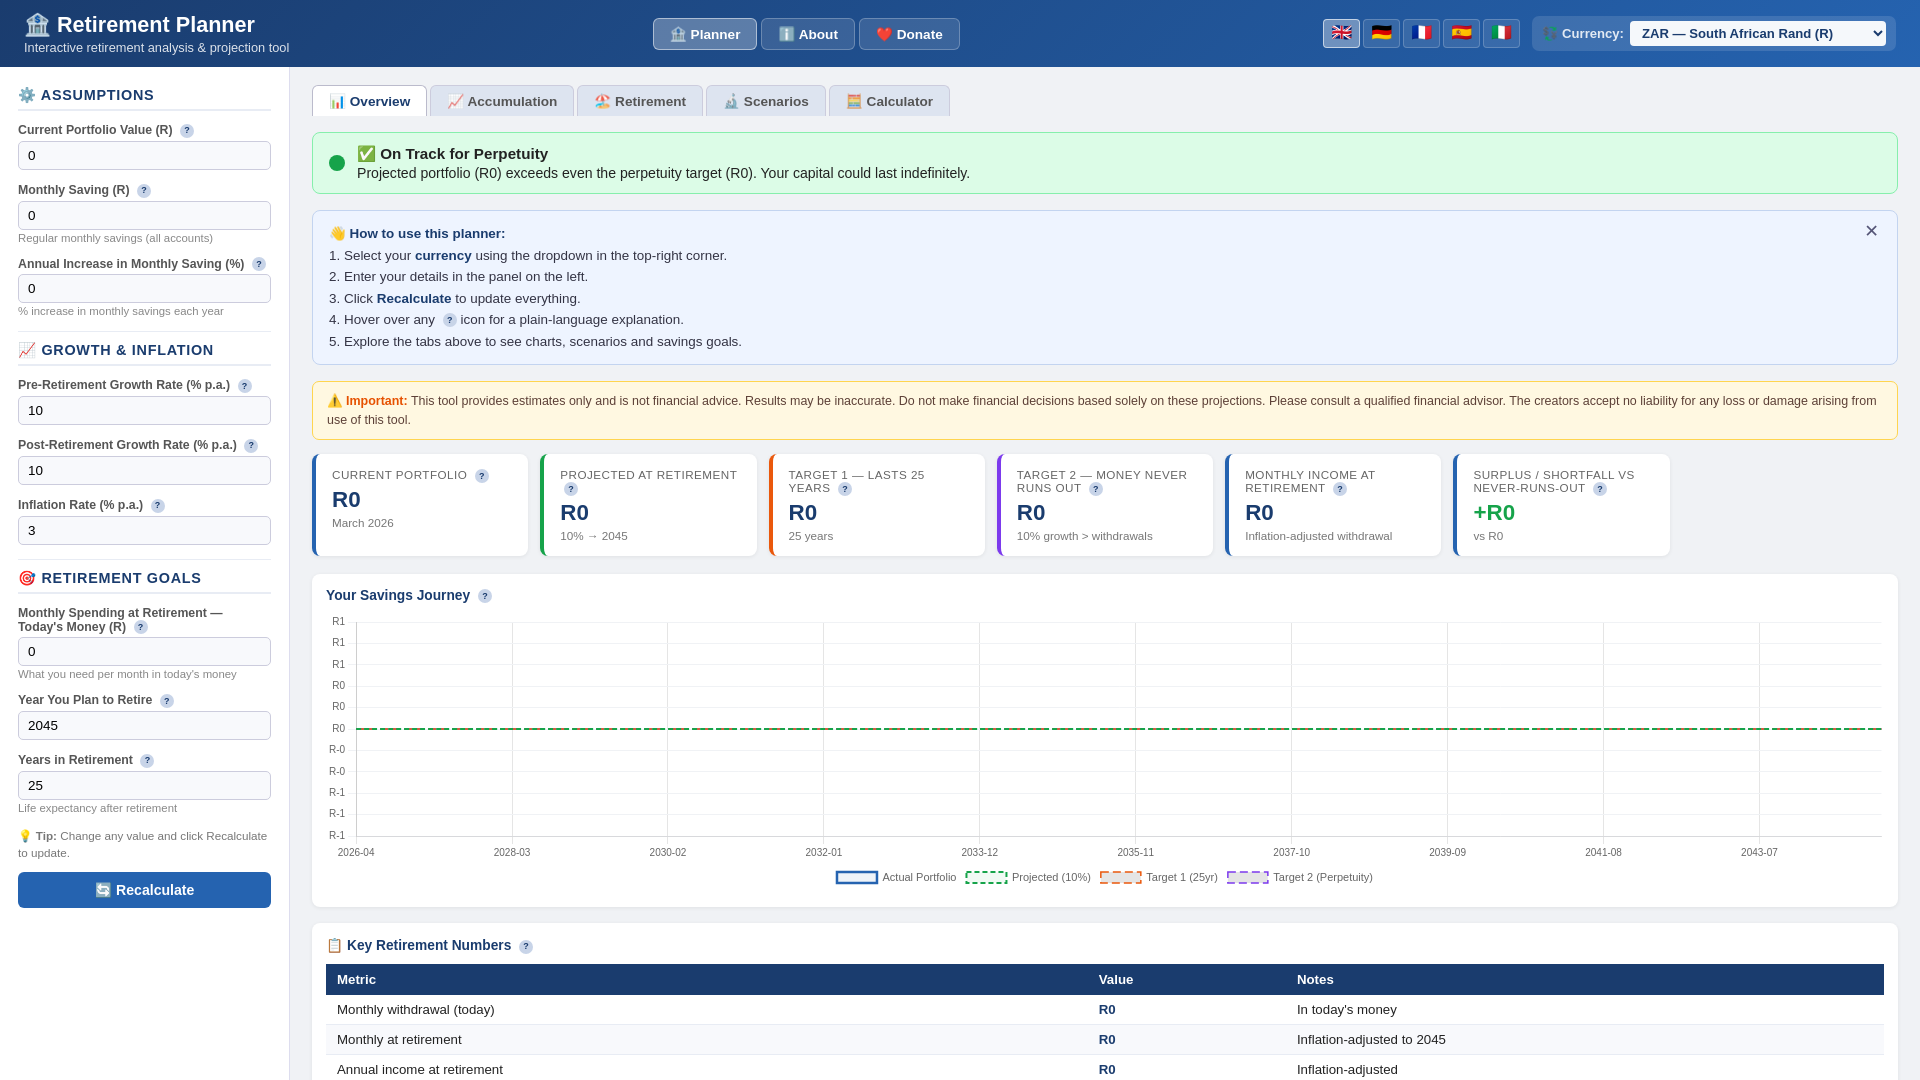Click the Annual income at retirement row
Screen dimensions: 1920x1080
1105,1068
